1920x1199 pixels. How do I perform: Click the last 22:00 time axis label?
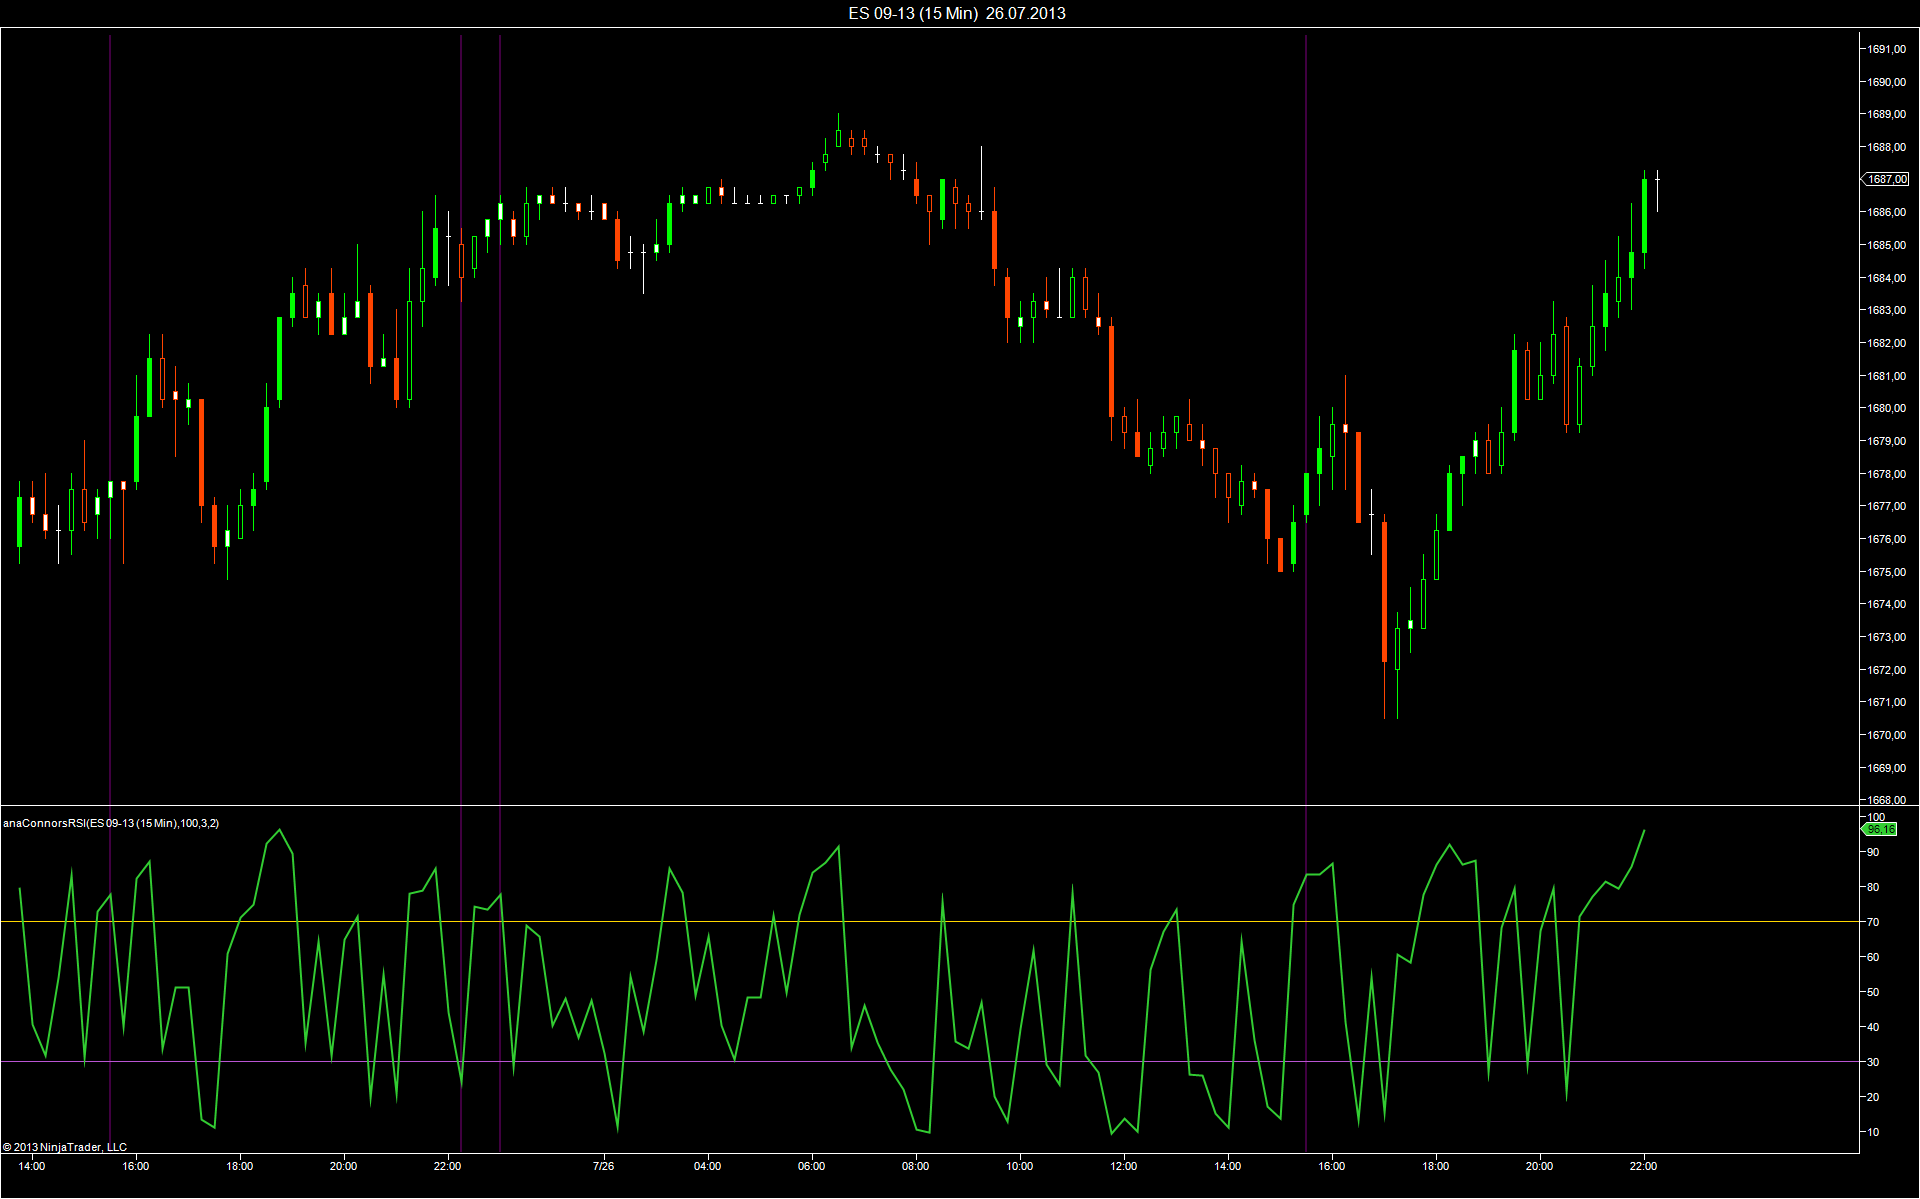(1643, 1166)
